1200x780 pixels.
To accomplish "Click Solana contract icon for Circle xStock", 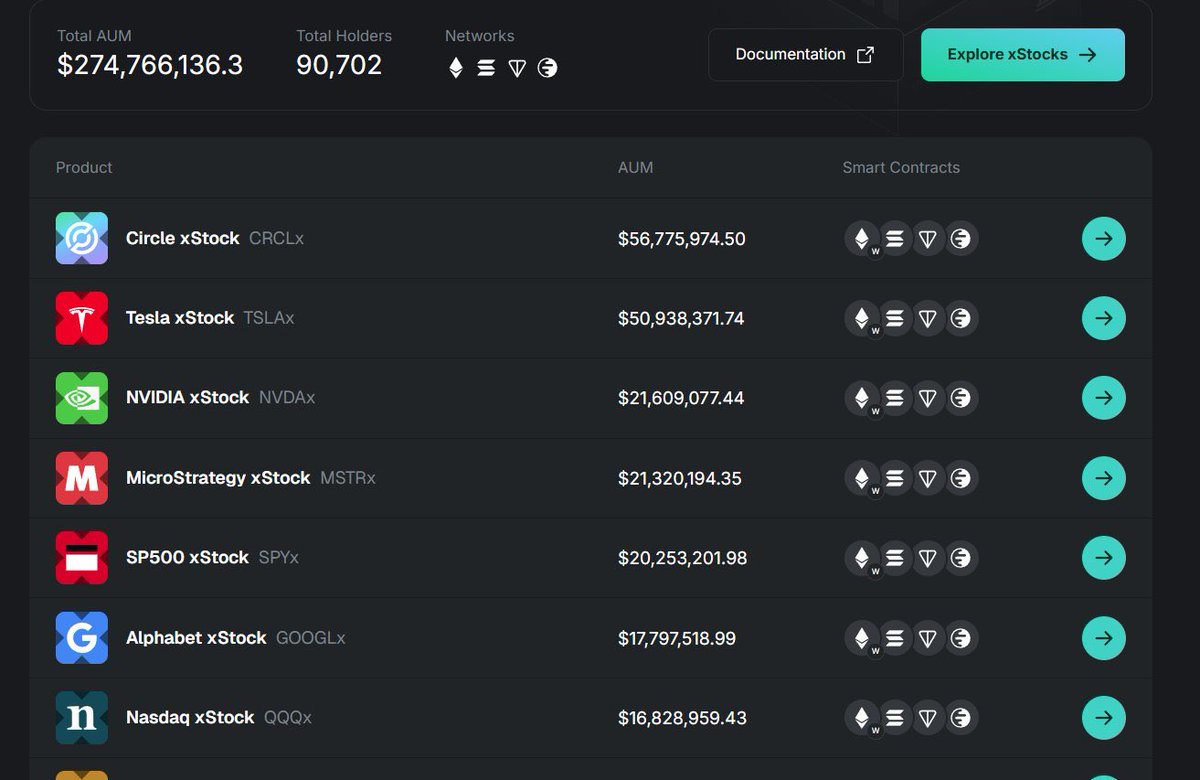I will click(895, 239).
